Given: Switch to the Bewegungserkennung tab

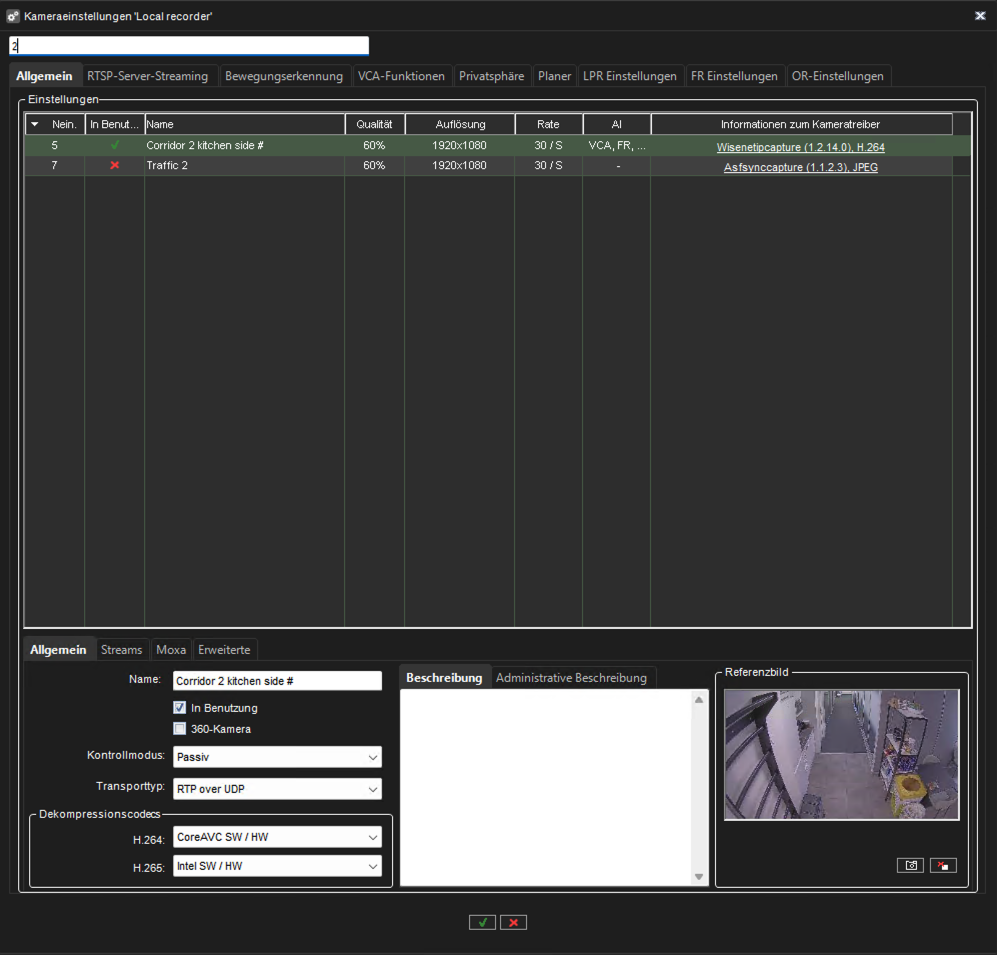Looking at the screenshot, I should (284, 75).
